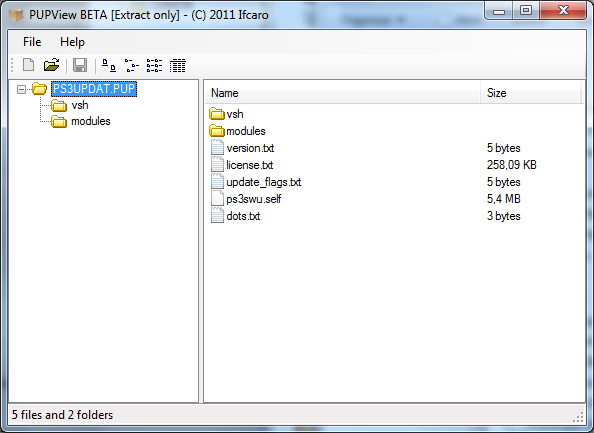Click the PS3UPDAT.PUP root folder icon

click(x=39, y=89)
